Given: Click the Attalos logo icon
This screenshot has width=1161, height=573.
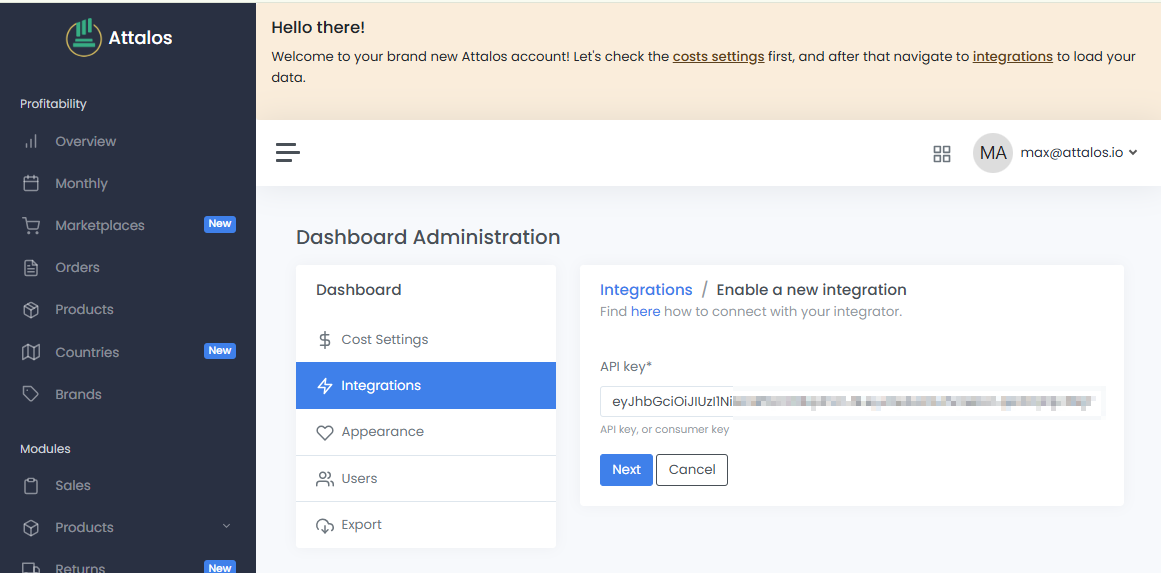Looking at the screenshot, I should [x=84, y=38].
